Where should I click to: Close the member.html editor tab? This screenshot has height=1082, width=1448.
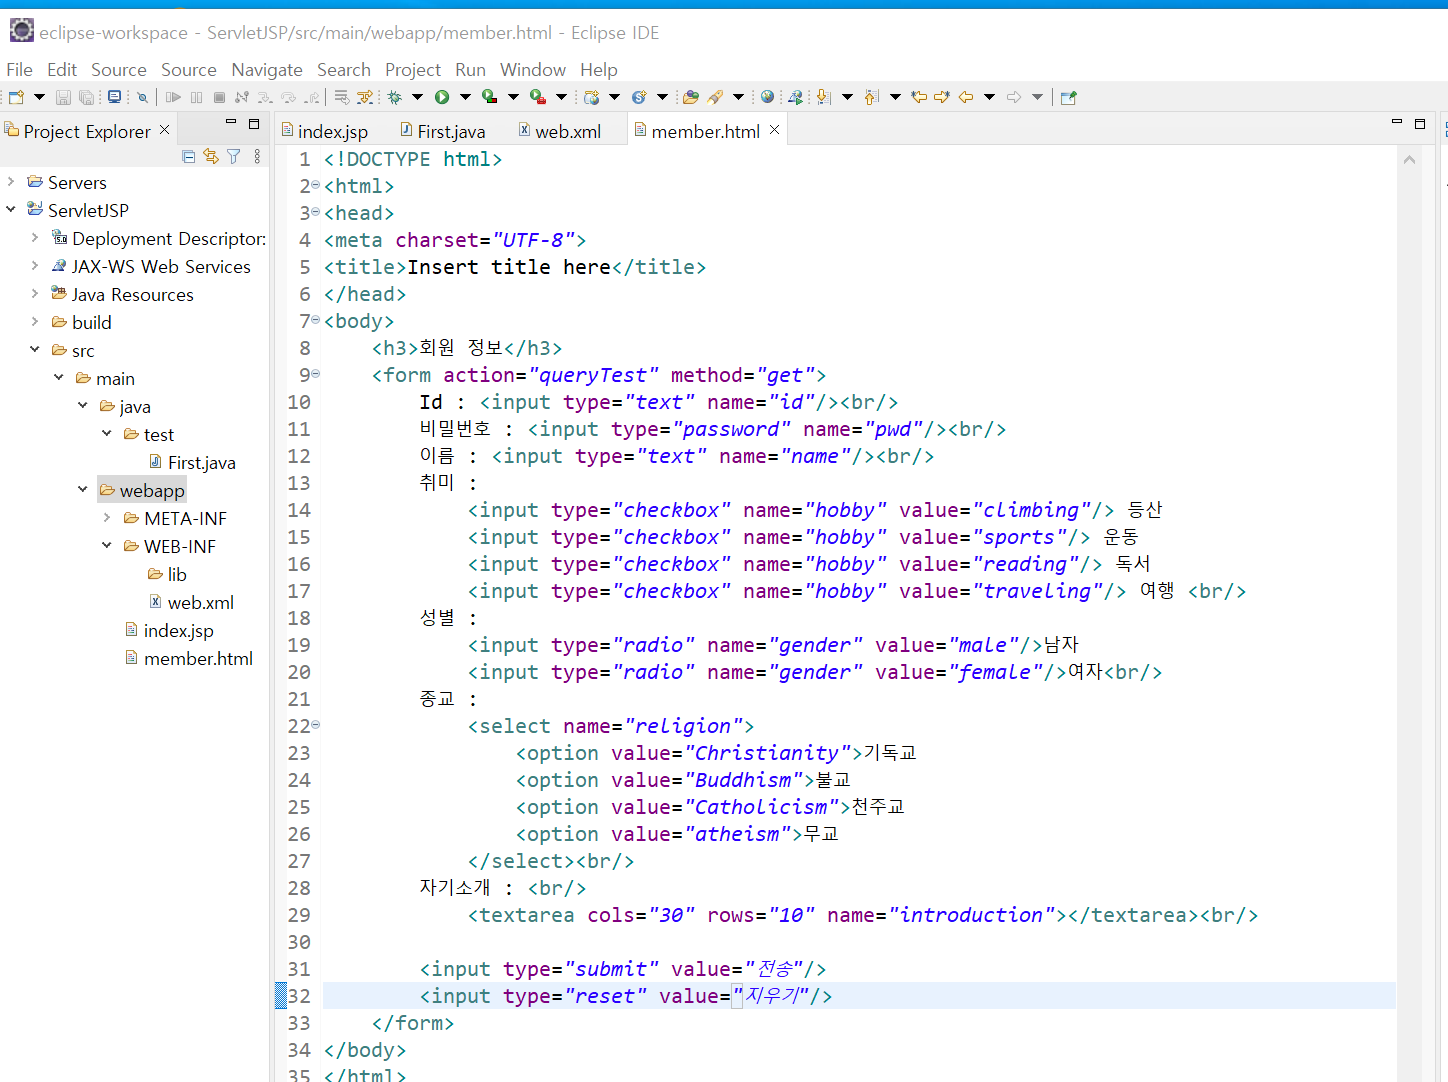pyautogui.click(x=774, y=130)
